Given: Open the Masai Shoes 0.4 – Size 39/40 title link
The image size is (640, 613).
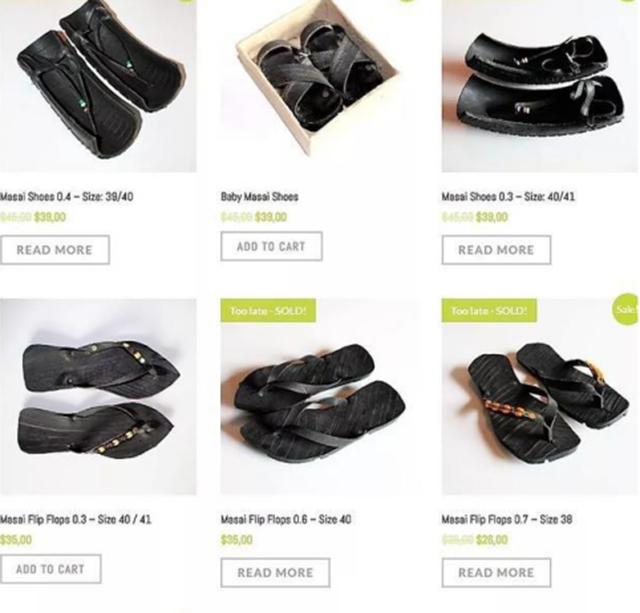Looking at the screenshot, I should 67,197.
